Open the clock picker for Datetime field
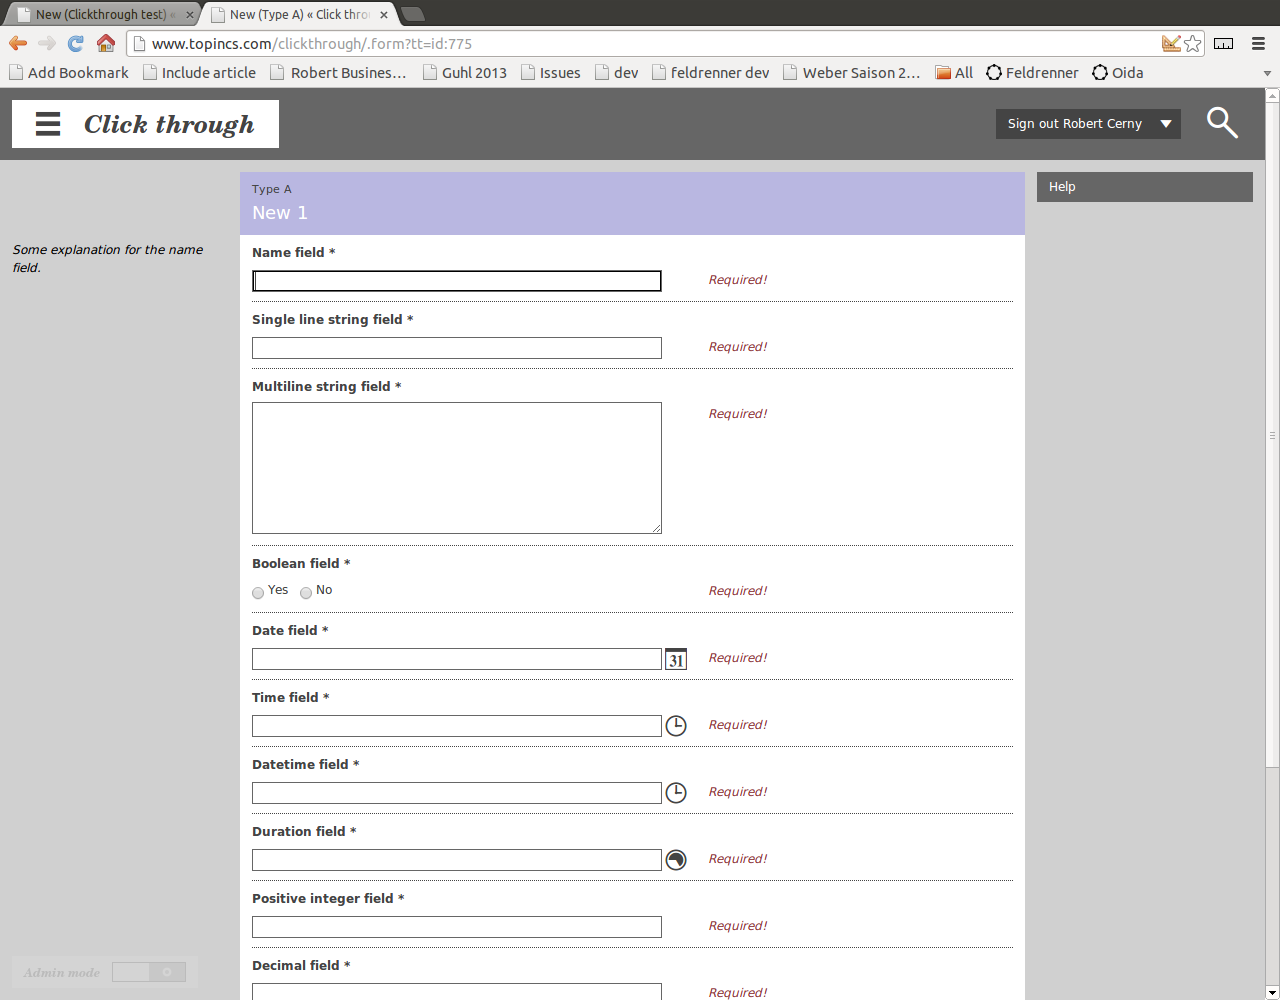This screenshot has height=1000, width=1280. [676, 793]
